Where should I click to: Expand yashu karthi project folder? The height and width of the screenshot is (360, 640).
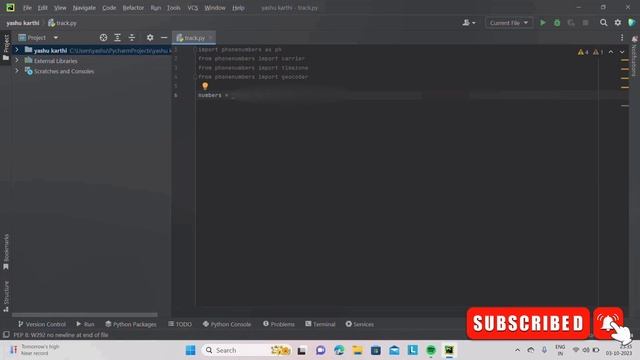[17, 50]
